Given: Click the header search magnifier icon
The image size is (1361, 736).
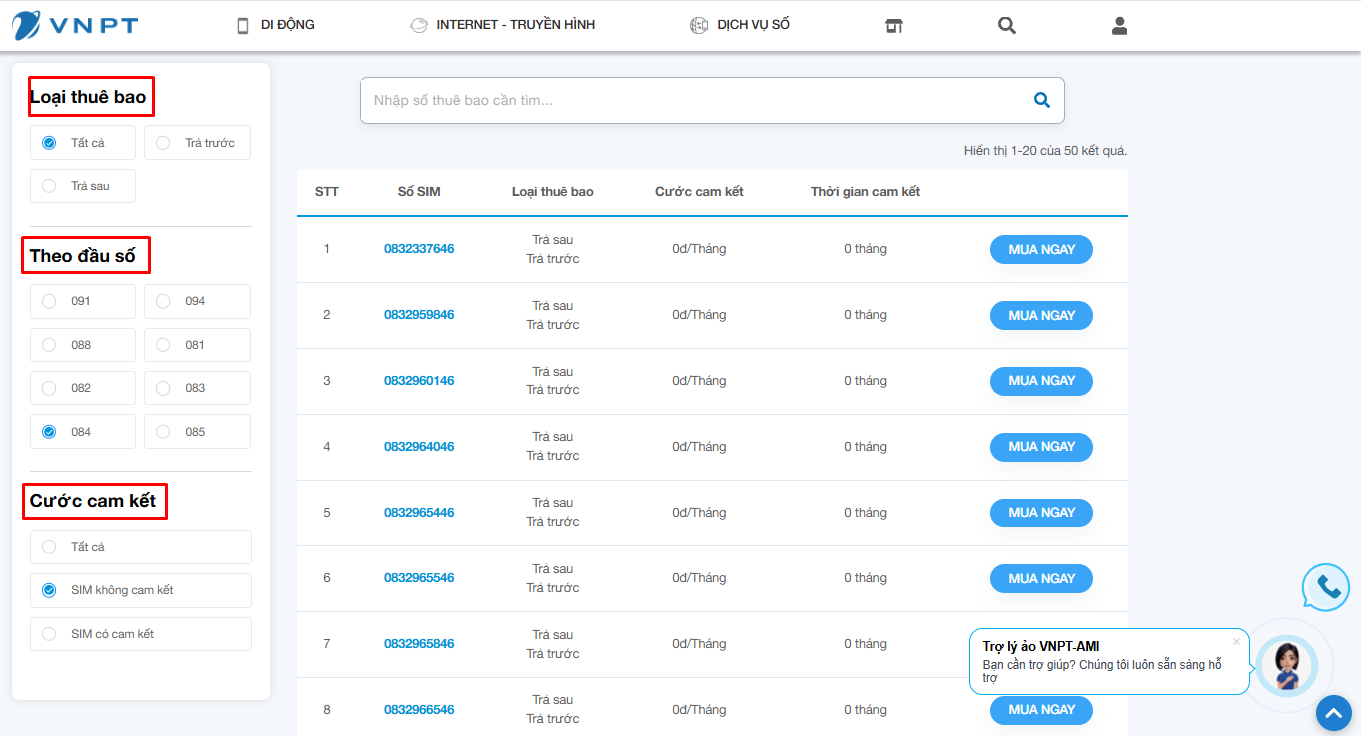Looking at the screenshot, I should point(1007,26).
